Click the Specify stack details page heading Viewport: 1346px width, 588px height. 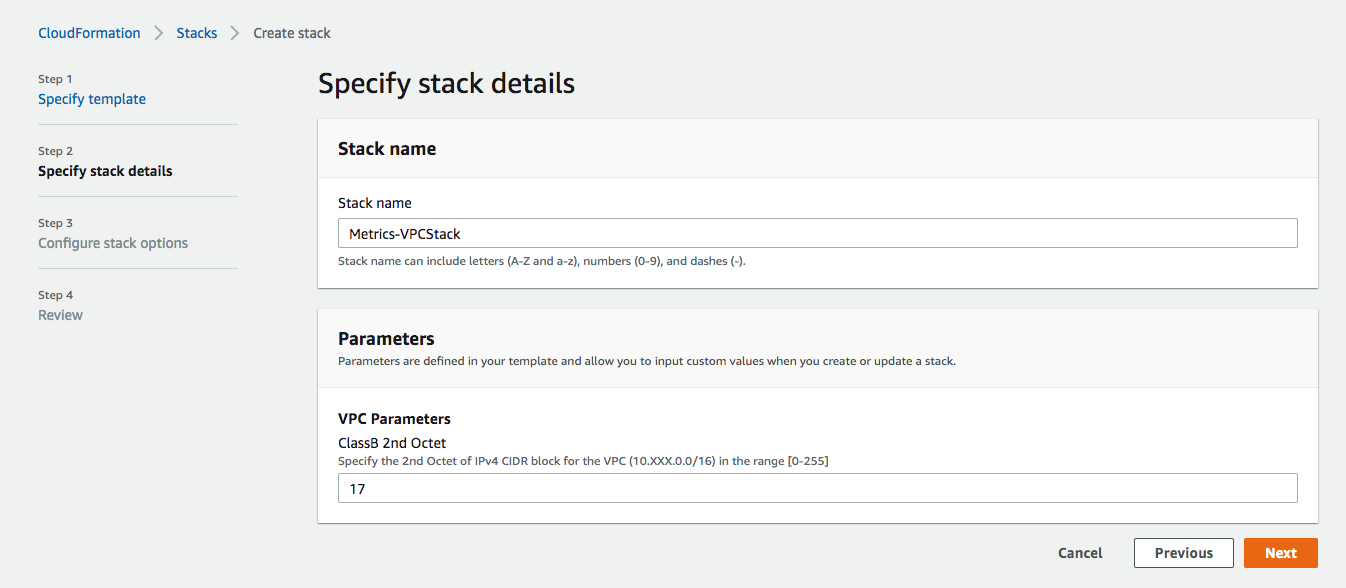[446, 83]
